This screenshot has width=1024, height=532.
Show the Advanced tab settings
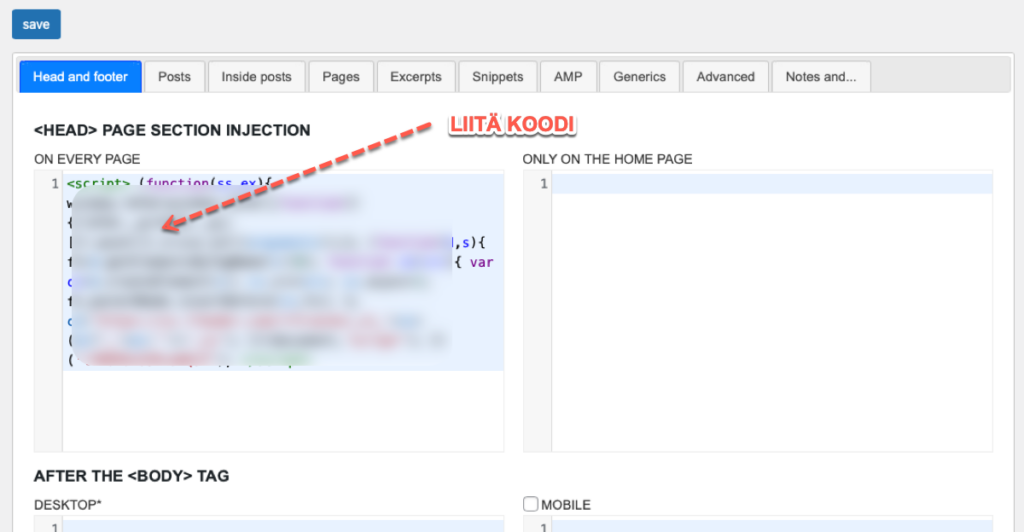click(x=725, y=77)
